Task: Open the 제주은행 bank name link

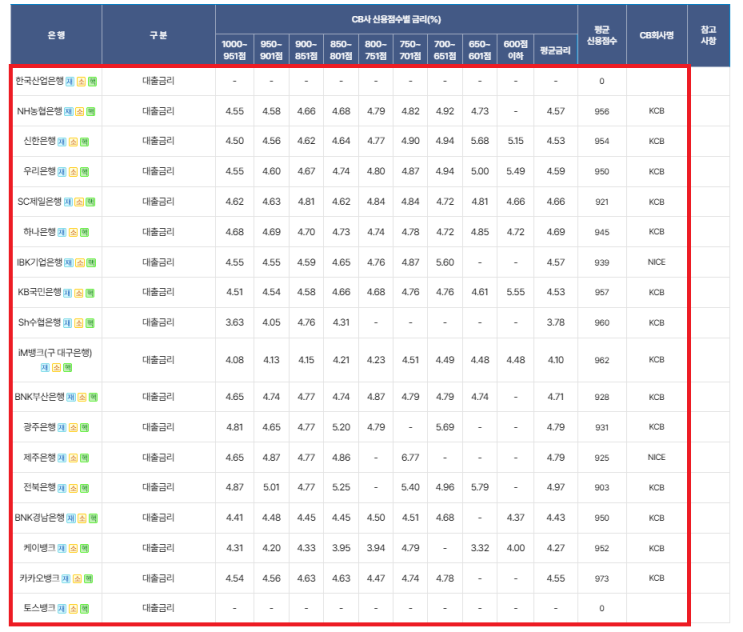Action: (x=39, y=458)
